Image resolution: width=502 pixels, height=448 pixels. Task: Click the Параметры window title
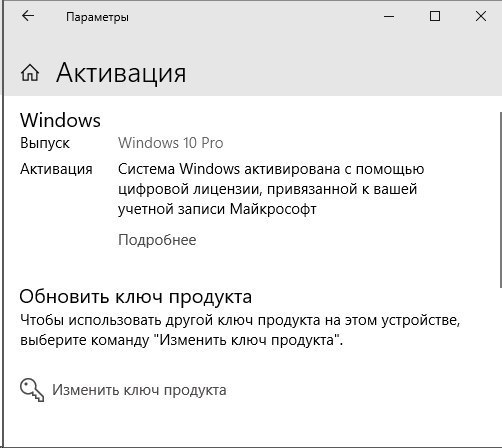97,17
